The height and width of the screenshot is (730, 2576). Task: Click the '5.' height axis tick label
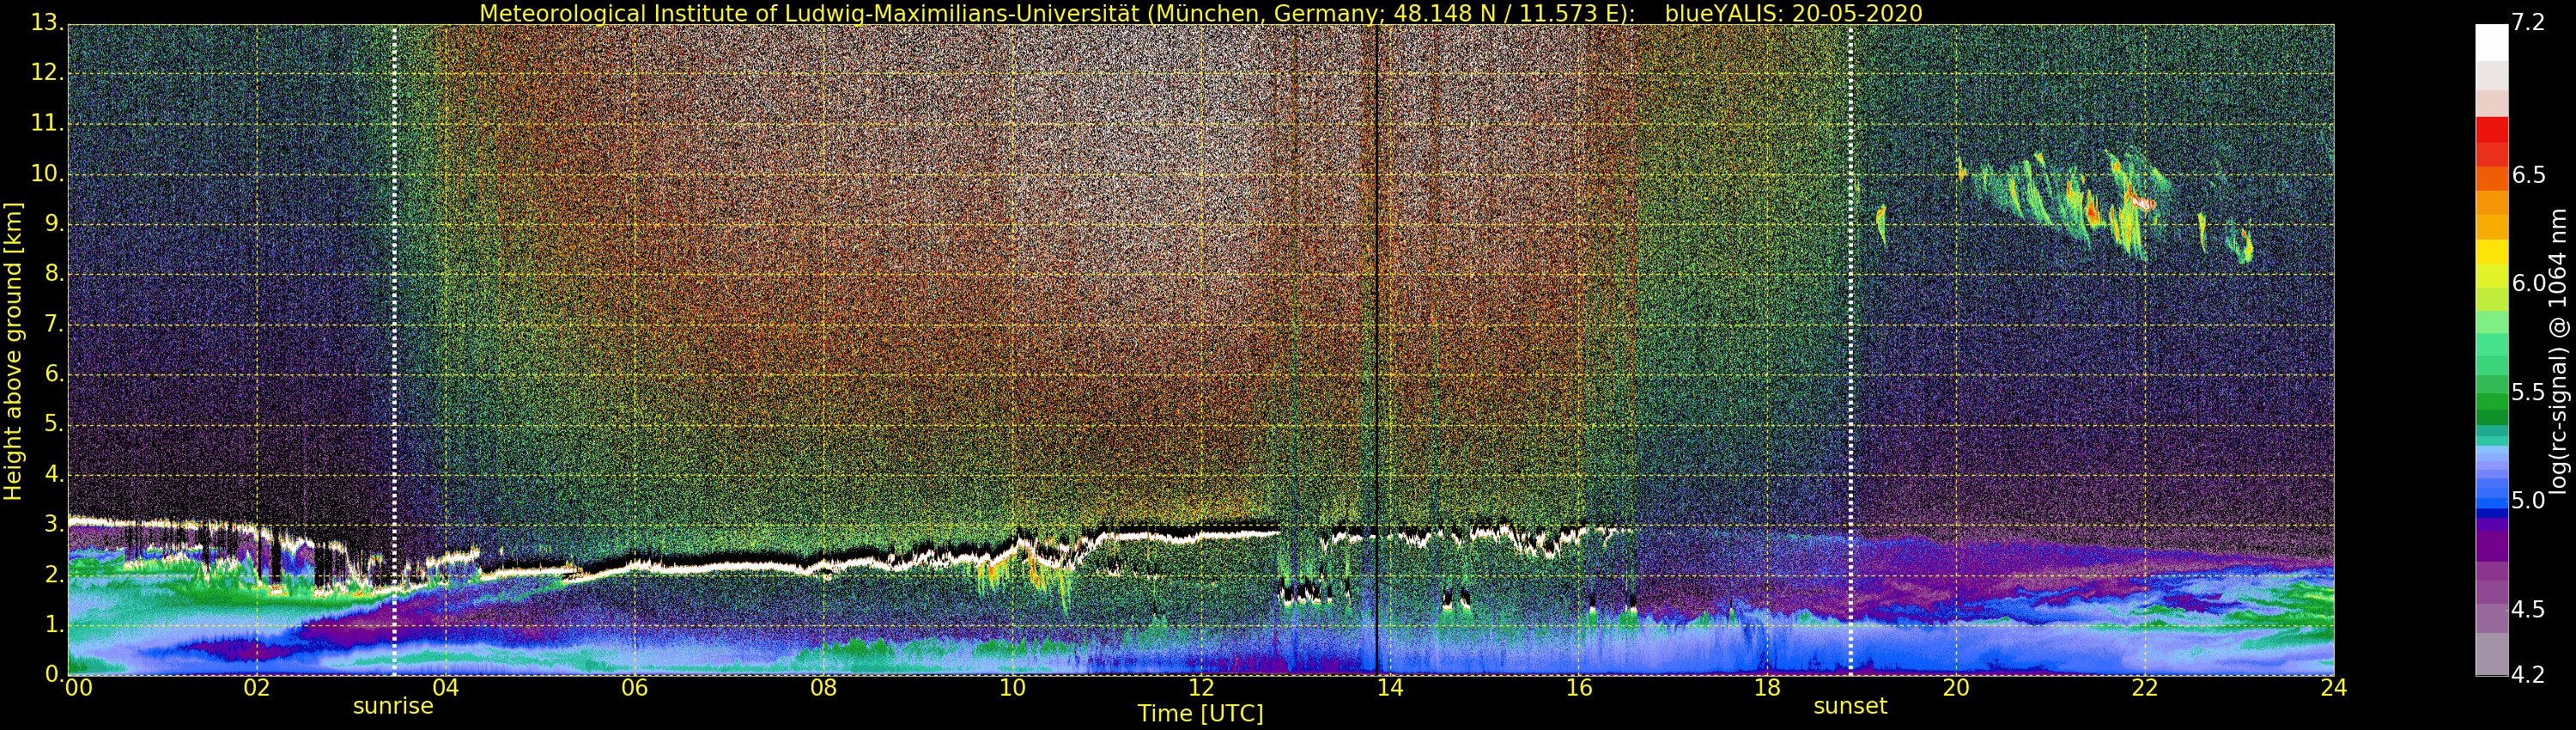pos(54,424)
